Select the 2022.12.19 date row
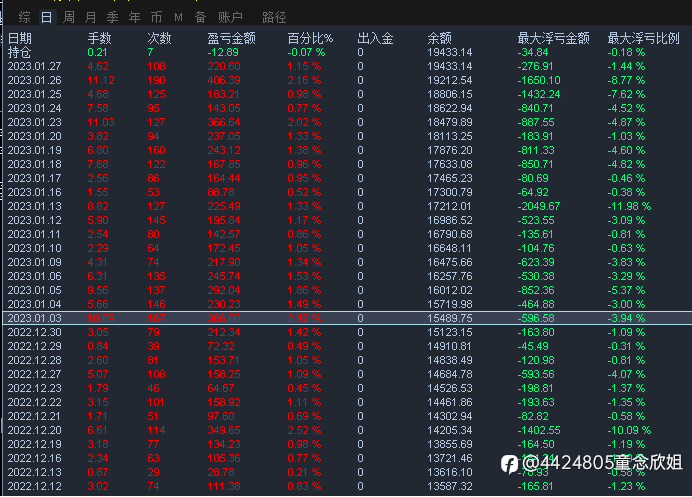Screen dimensions: 692x497 (347, 444)
